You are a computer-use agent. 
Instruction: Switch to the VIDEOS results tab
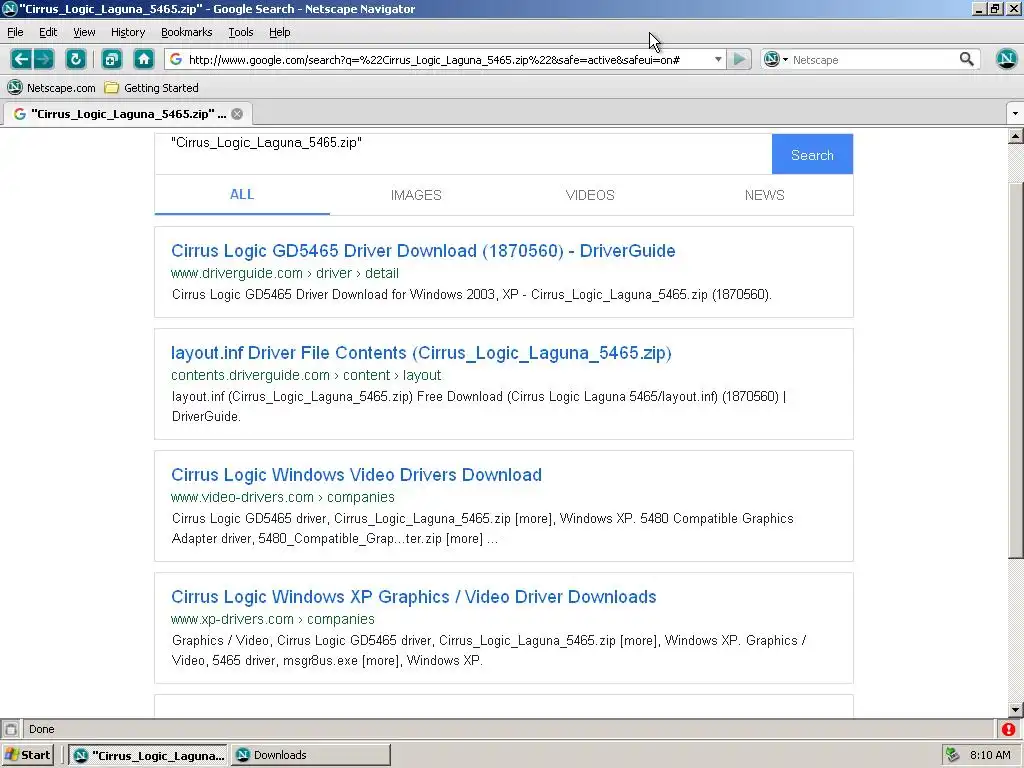[x=590, y=195]
